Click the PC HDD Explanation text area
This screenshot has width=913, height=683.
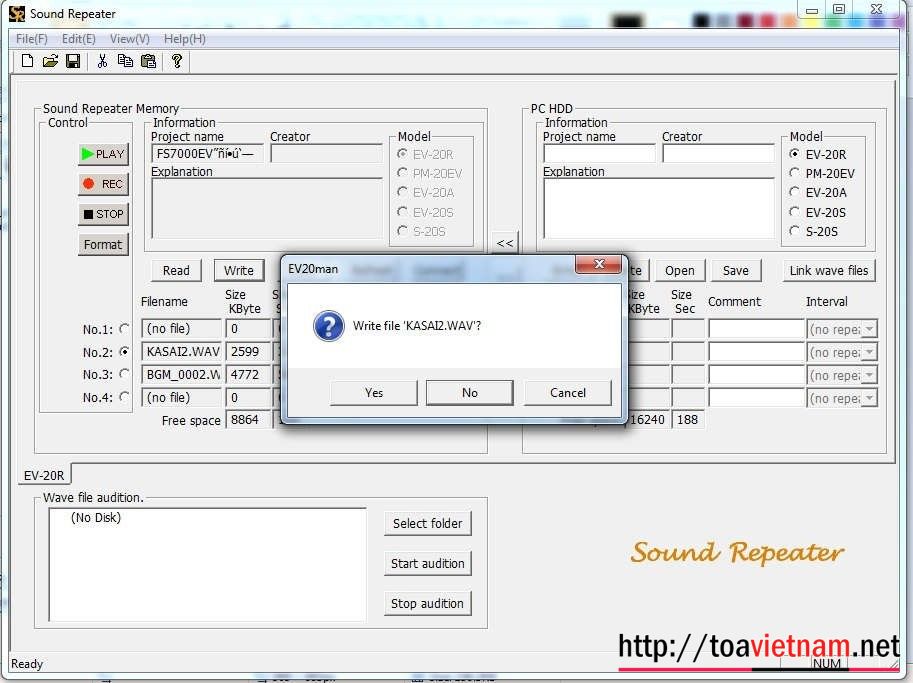tap(659, 208)
